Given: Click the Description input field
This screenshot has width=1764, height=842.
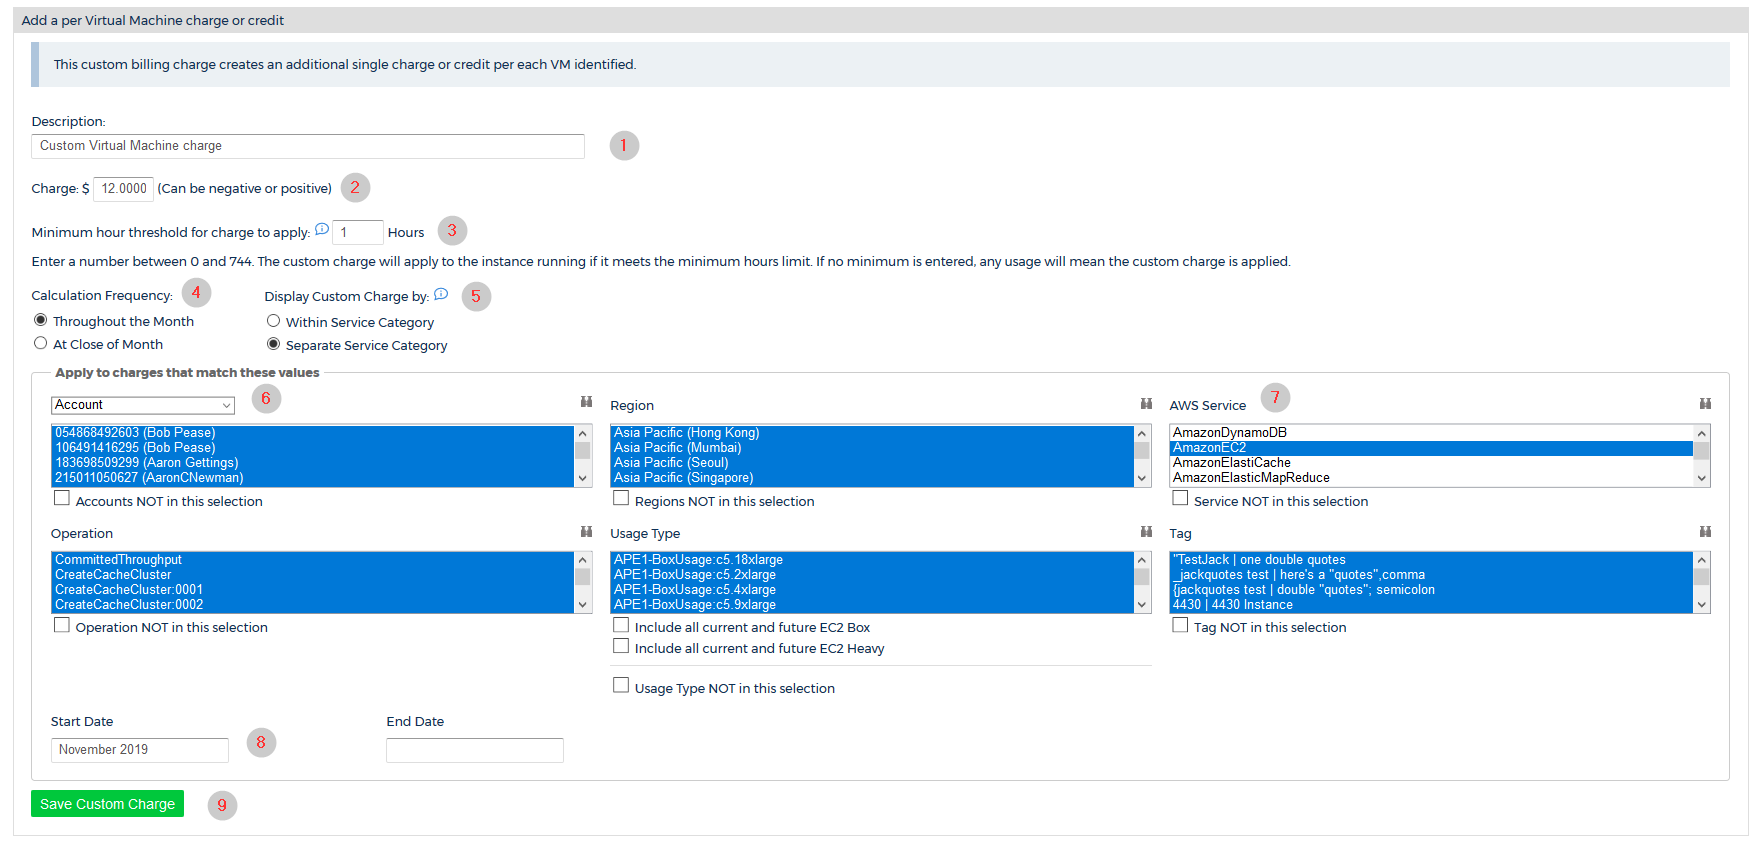Looking at the screenshot, I should (x=308, y=146).
